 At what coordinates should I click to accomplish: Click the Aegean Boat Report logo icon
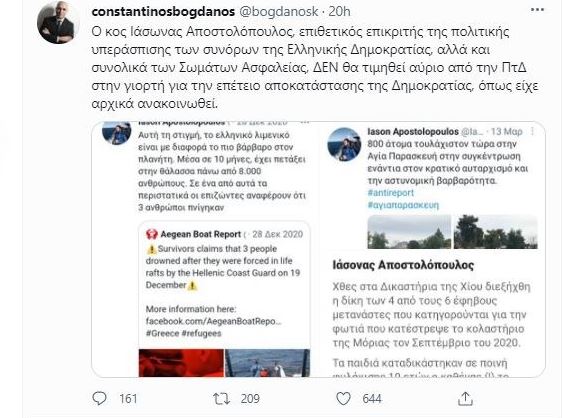152,234
